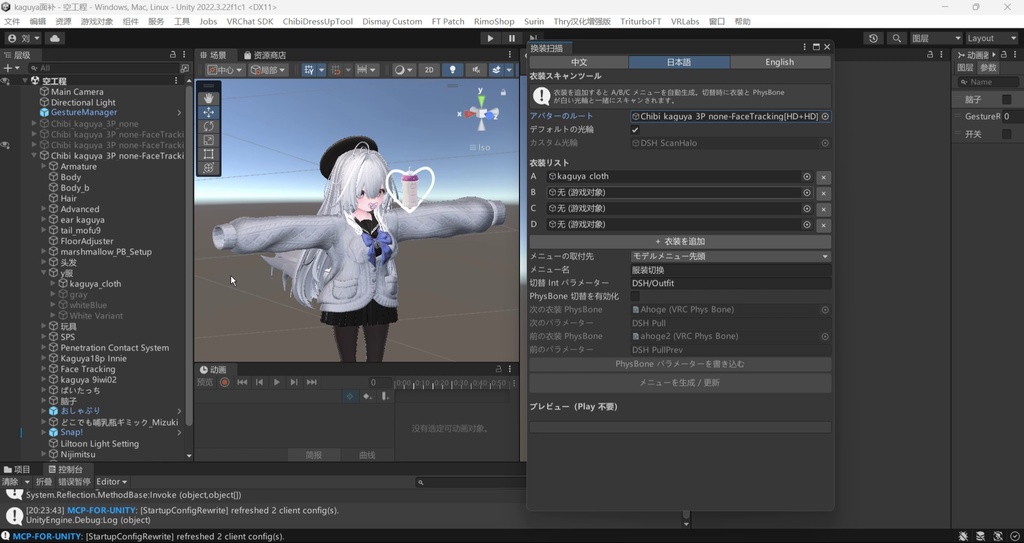Click メニューを生成 / 更新 button
This screenshot has width=1024, height=543.
pyautogui.click(x=680, y=383)
